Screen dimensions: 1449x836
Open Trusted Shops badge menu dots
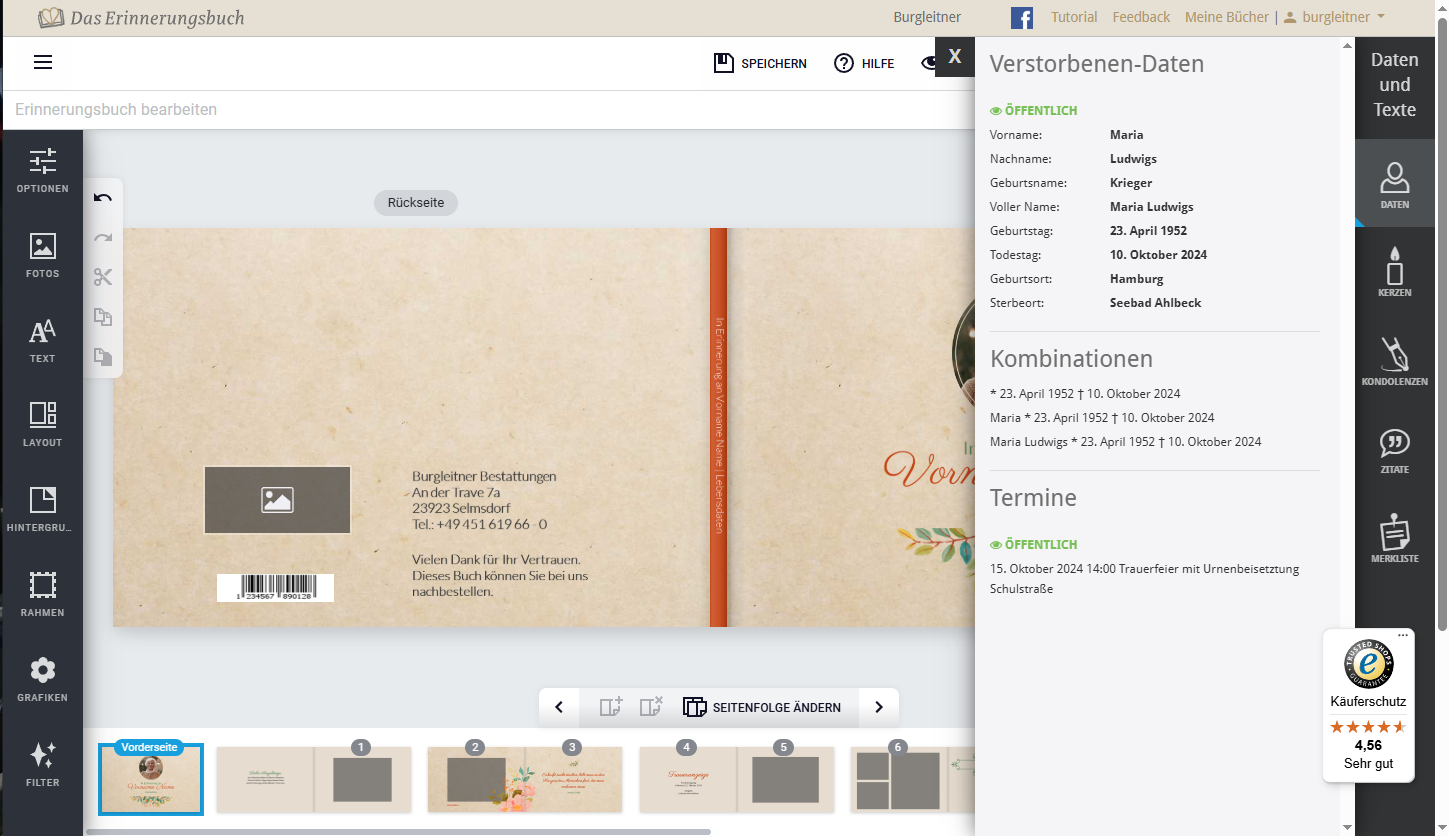pyautogui.click(x=1403, y=635)
